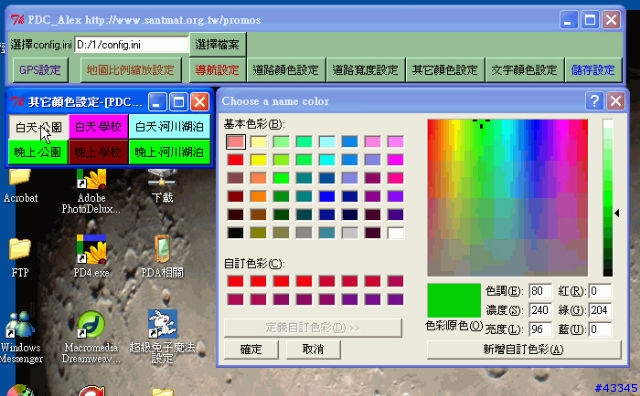Click the 亮度 luminosity value field
The image size is (640, 396).
pos(540,329)
